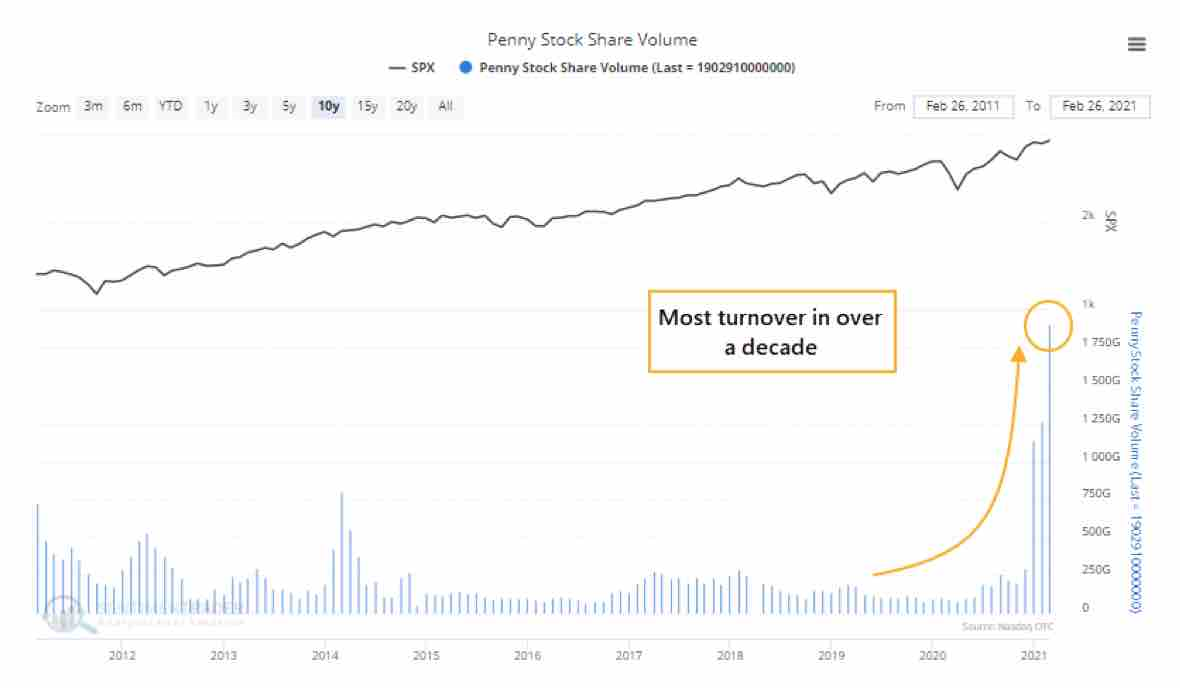
Task: Edit the From date field
Action: 963,106
